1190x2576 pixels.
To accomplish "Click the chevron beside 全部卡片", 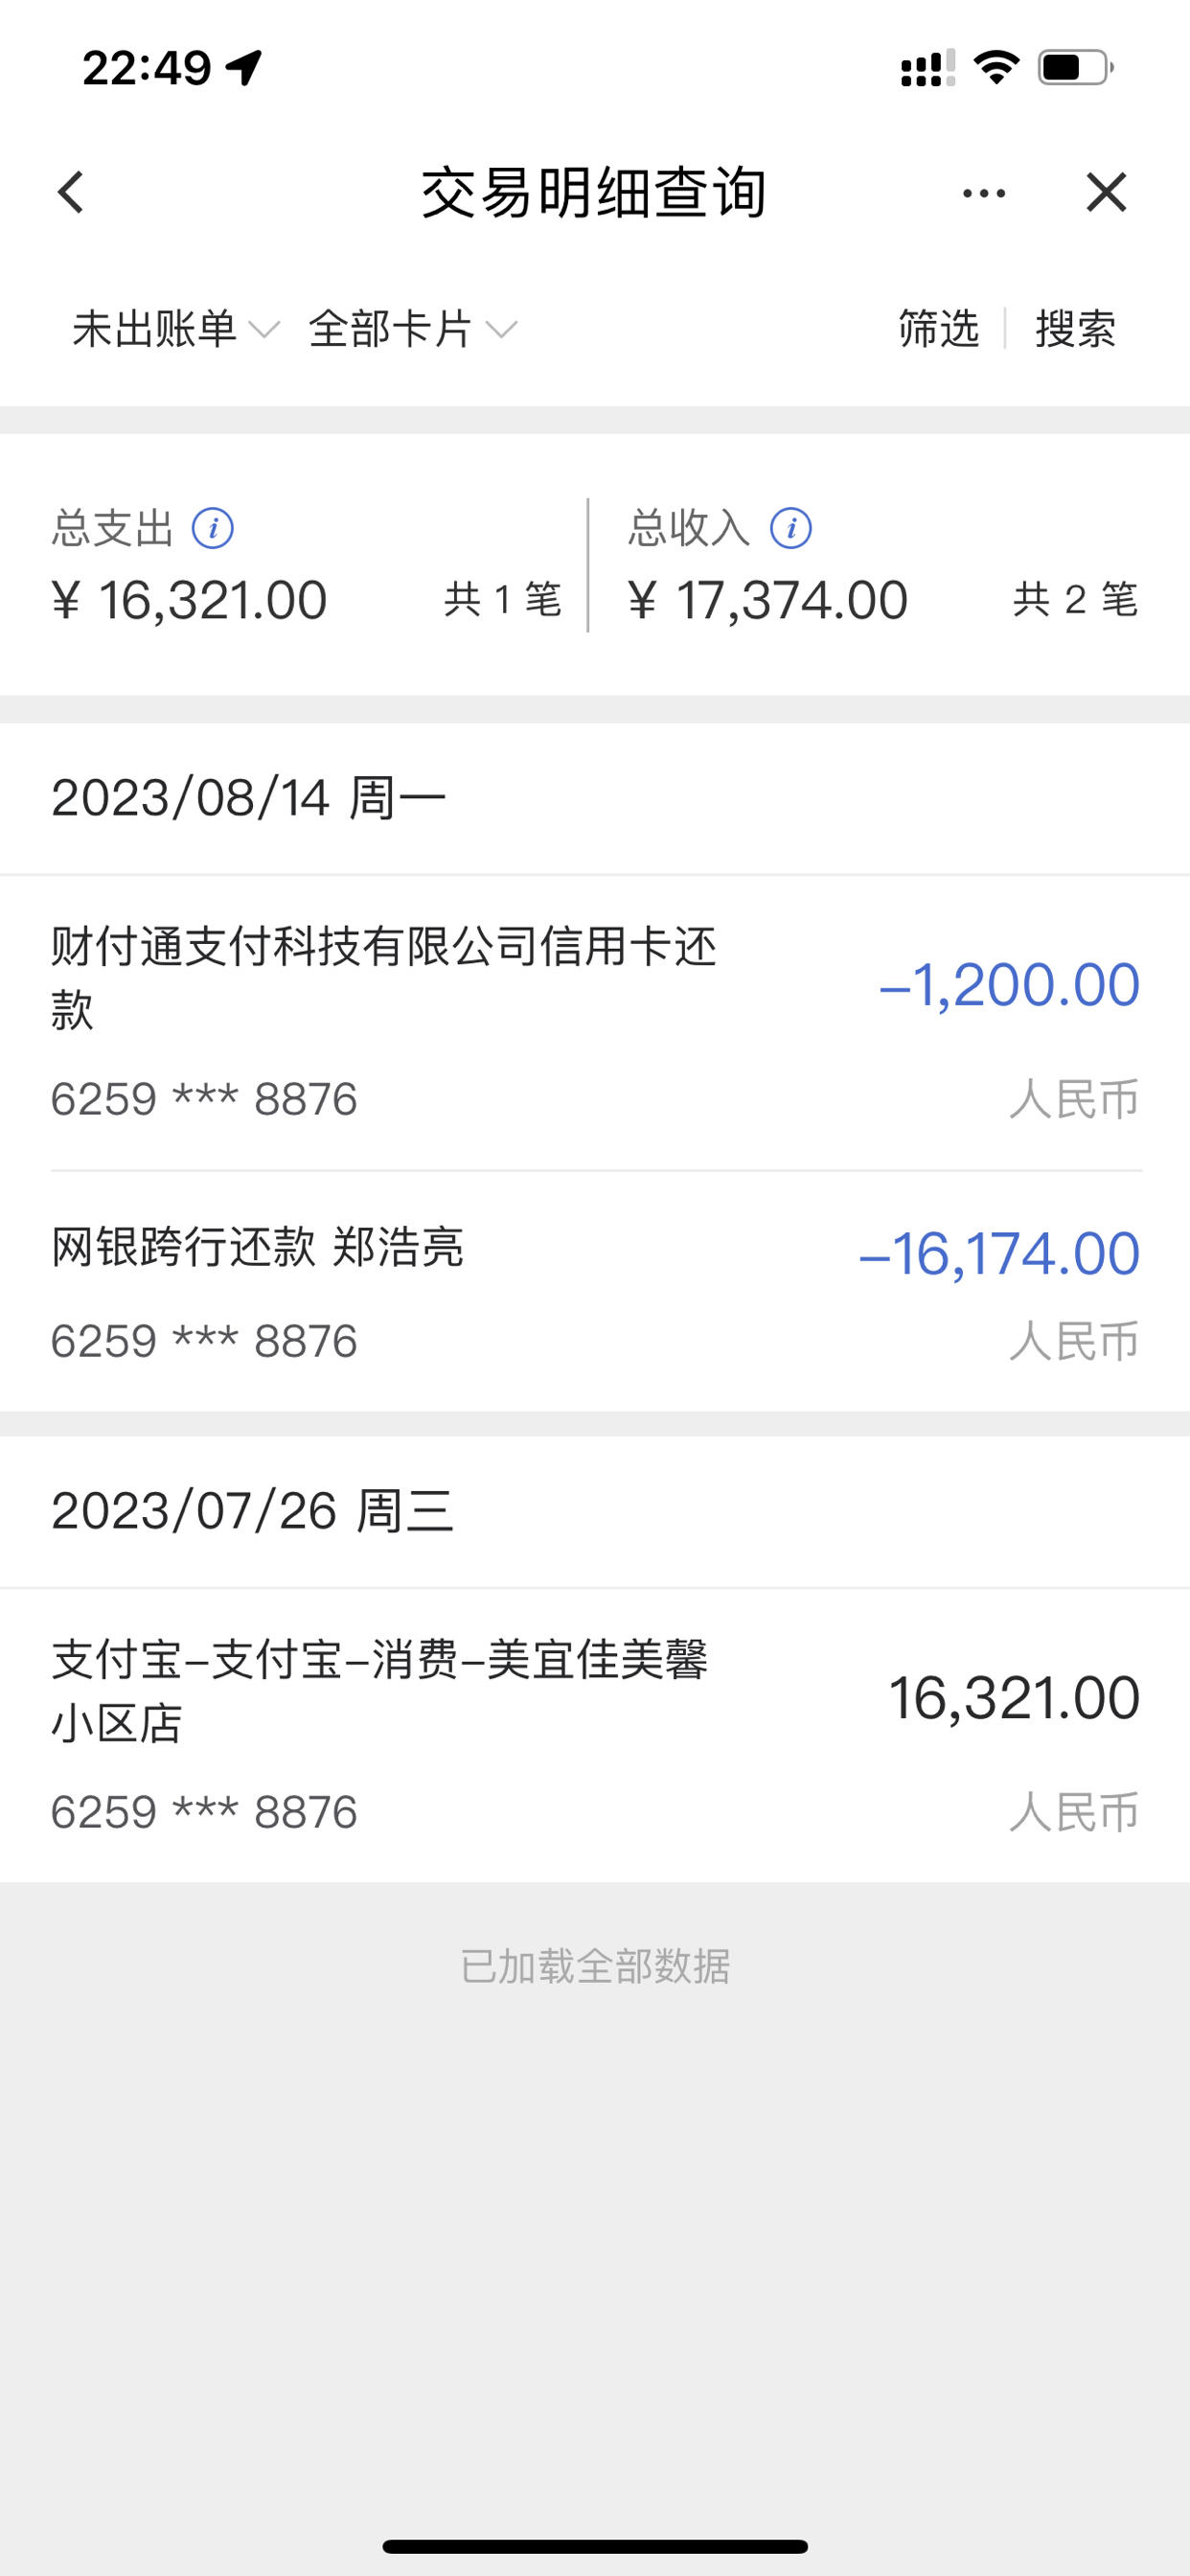I will (x=501, y=329).
